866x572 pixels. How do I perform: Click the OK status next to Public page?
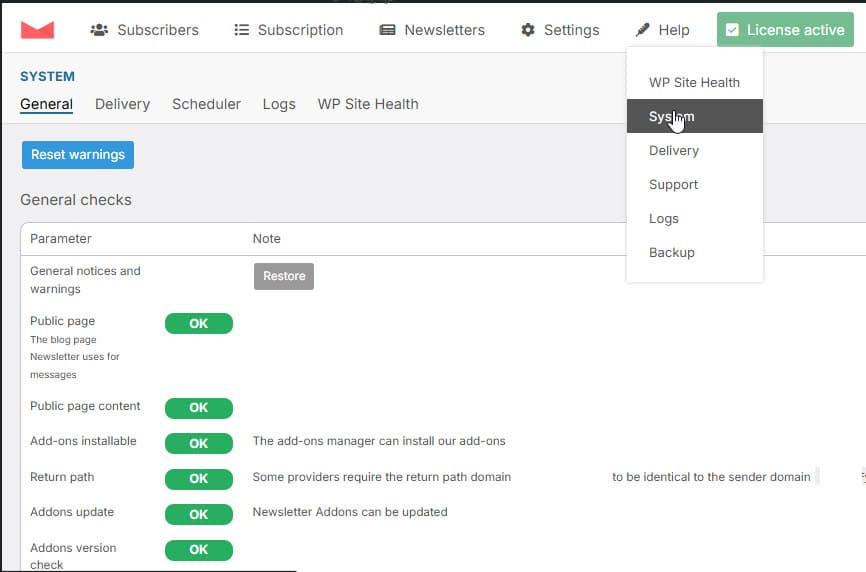pyautogui.click(x=199, y=324)
